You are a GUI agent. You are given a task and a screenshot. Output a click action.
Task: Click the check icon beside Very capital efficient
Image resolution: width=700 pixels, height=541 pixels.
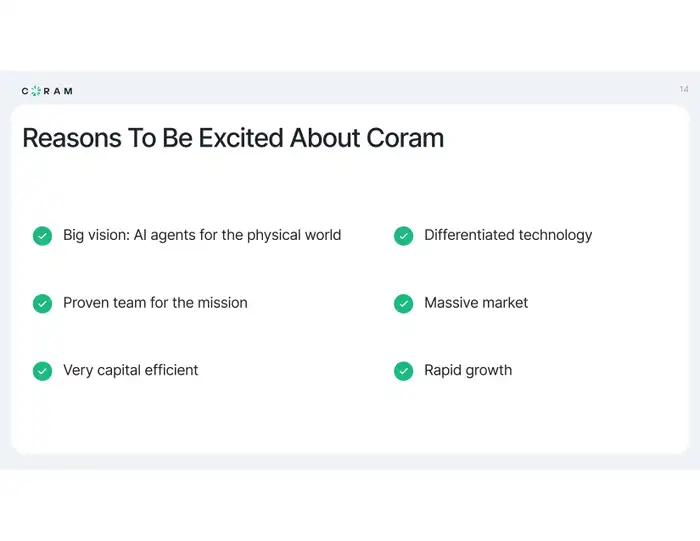(42, 371)
